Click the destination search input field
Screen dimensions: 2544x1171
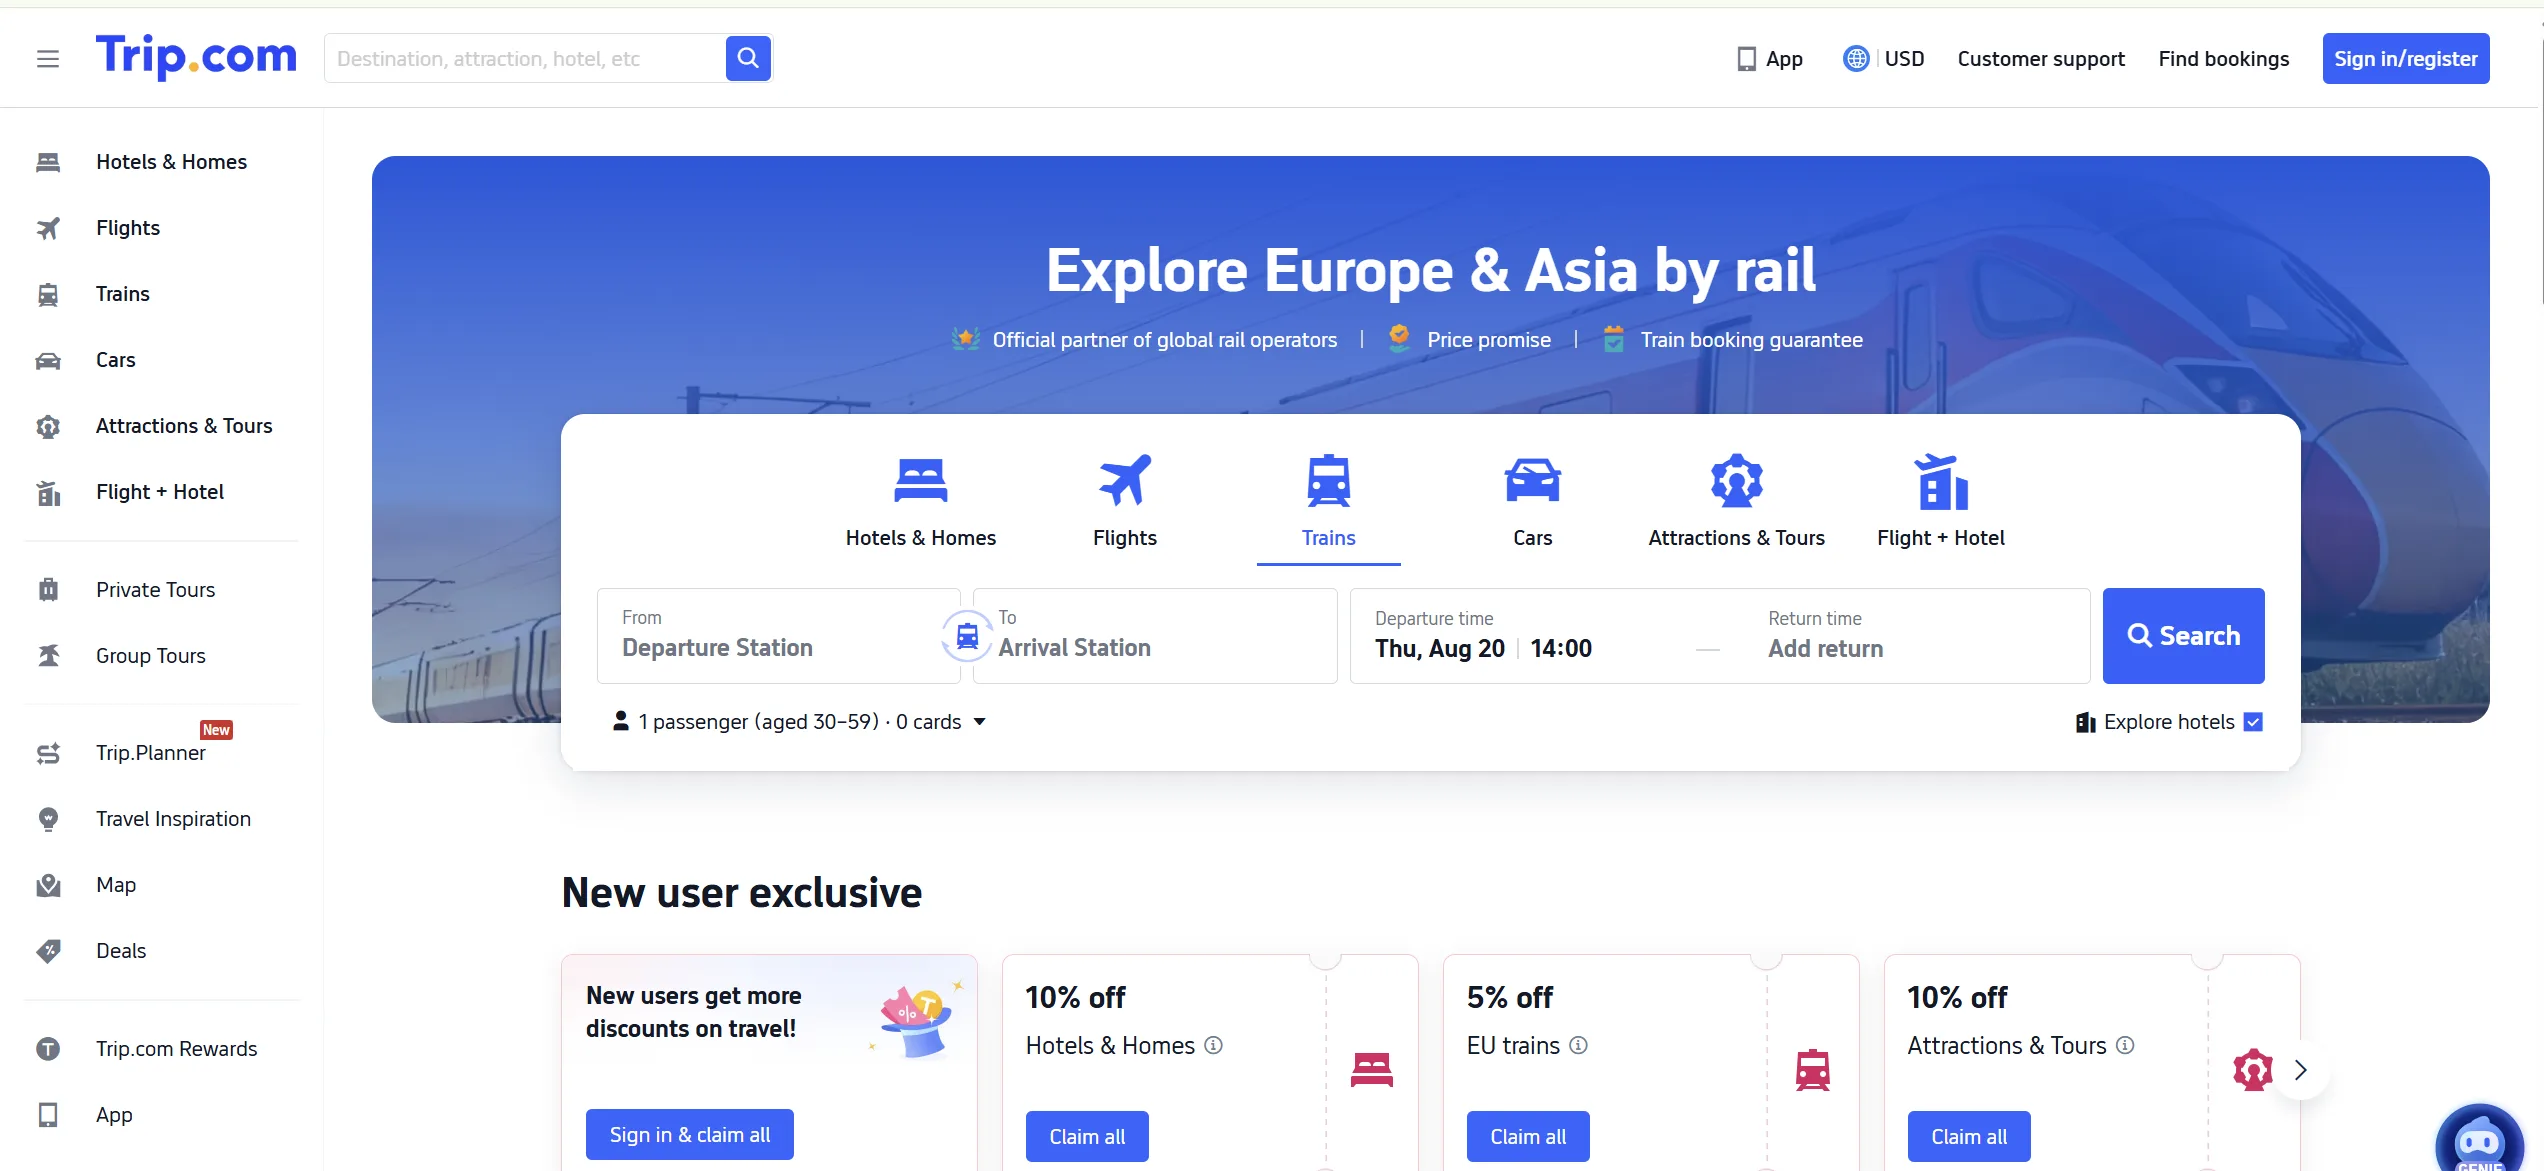(x=525, y=58)
